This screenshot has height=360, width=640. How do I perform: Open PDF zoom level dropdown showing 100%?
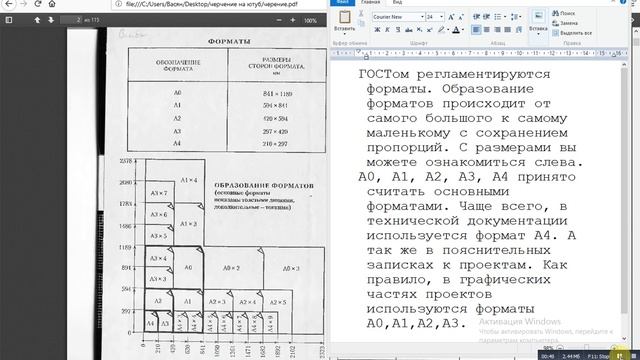(312, 20)
